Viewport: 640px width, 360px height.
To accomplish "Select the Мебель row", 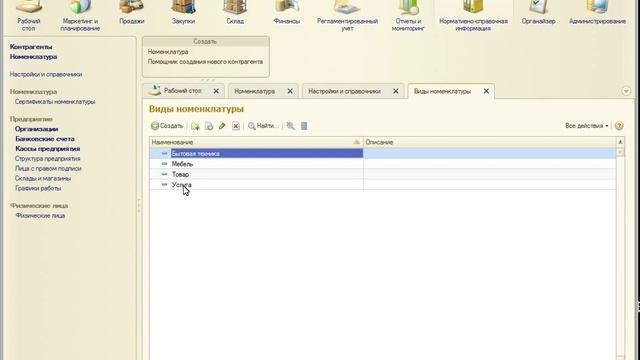I will 382,164.
